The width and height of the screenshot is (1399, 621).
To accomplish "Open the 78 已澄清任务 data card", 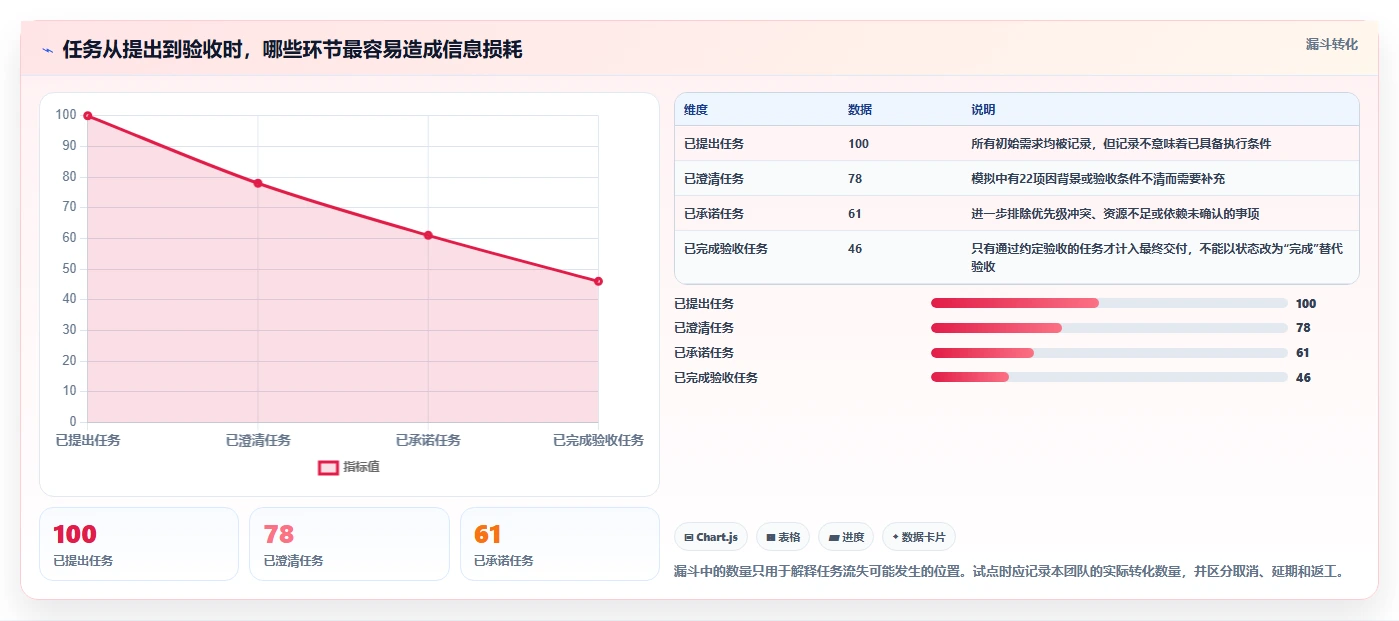I will click(349, 544).
